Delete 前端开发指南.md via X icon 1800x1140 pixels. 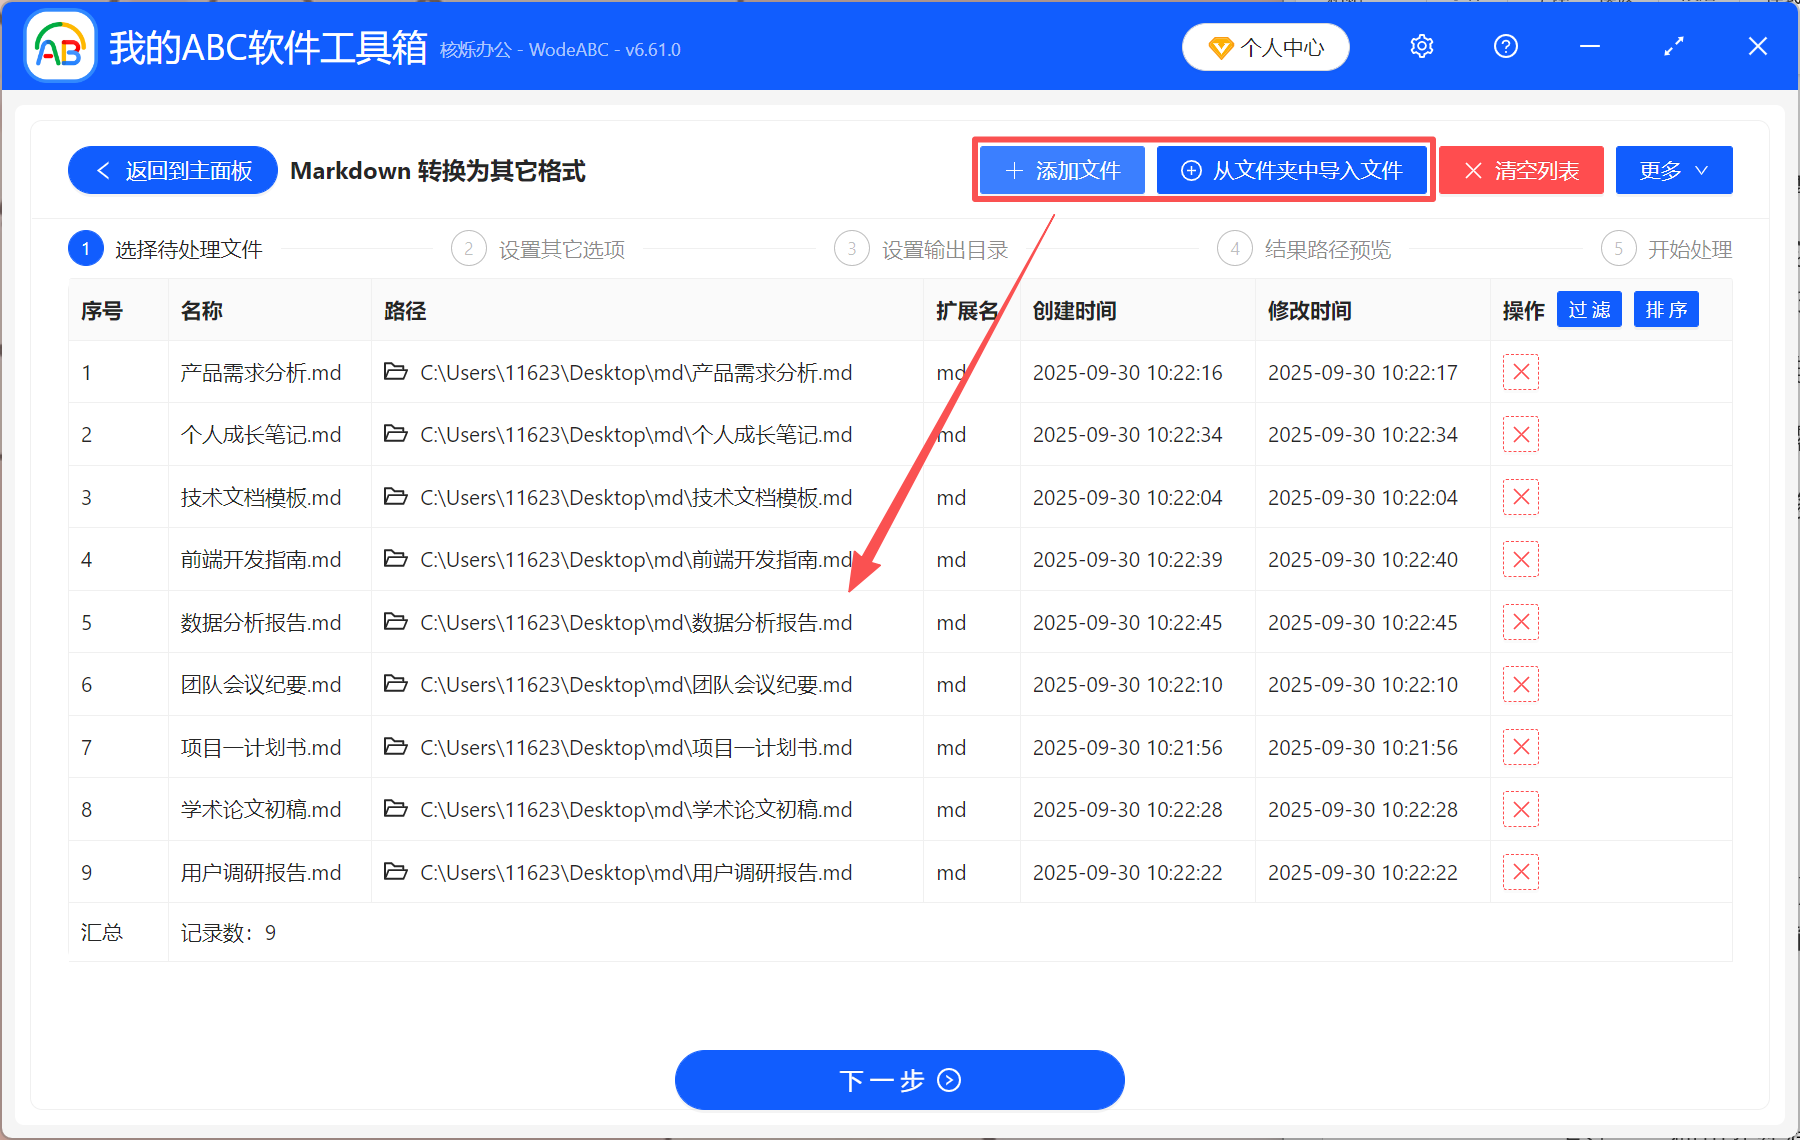coord(1520,559)
